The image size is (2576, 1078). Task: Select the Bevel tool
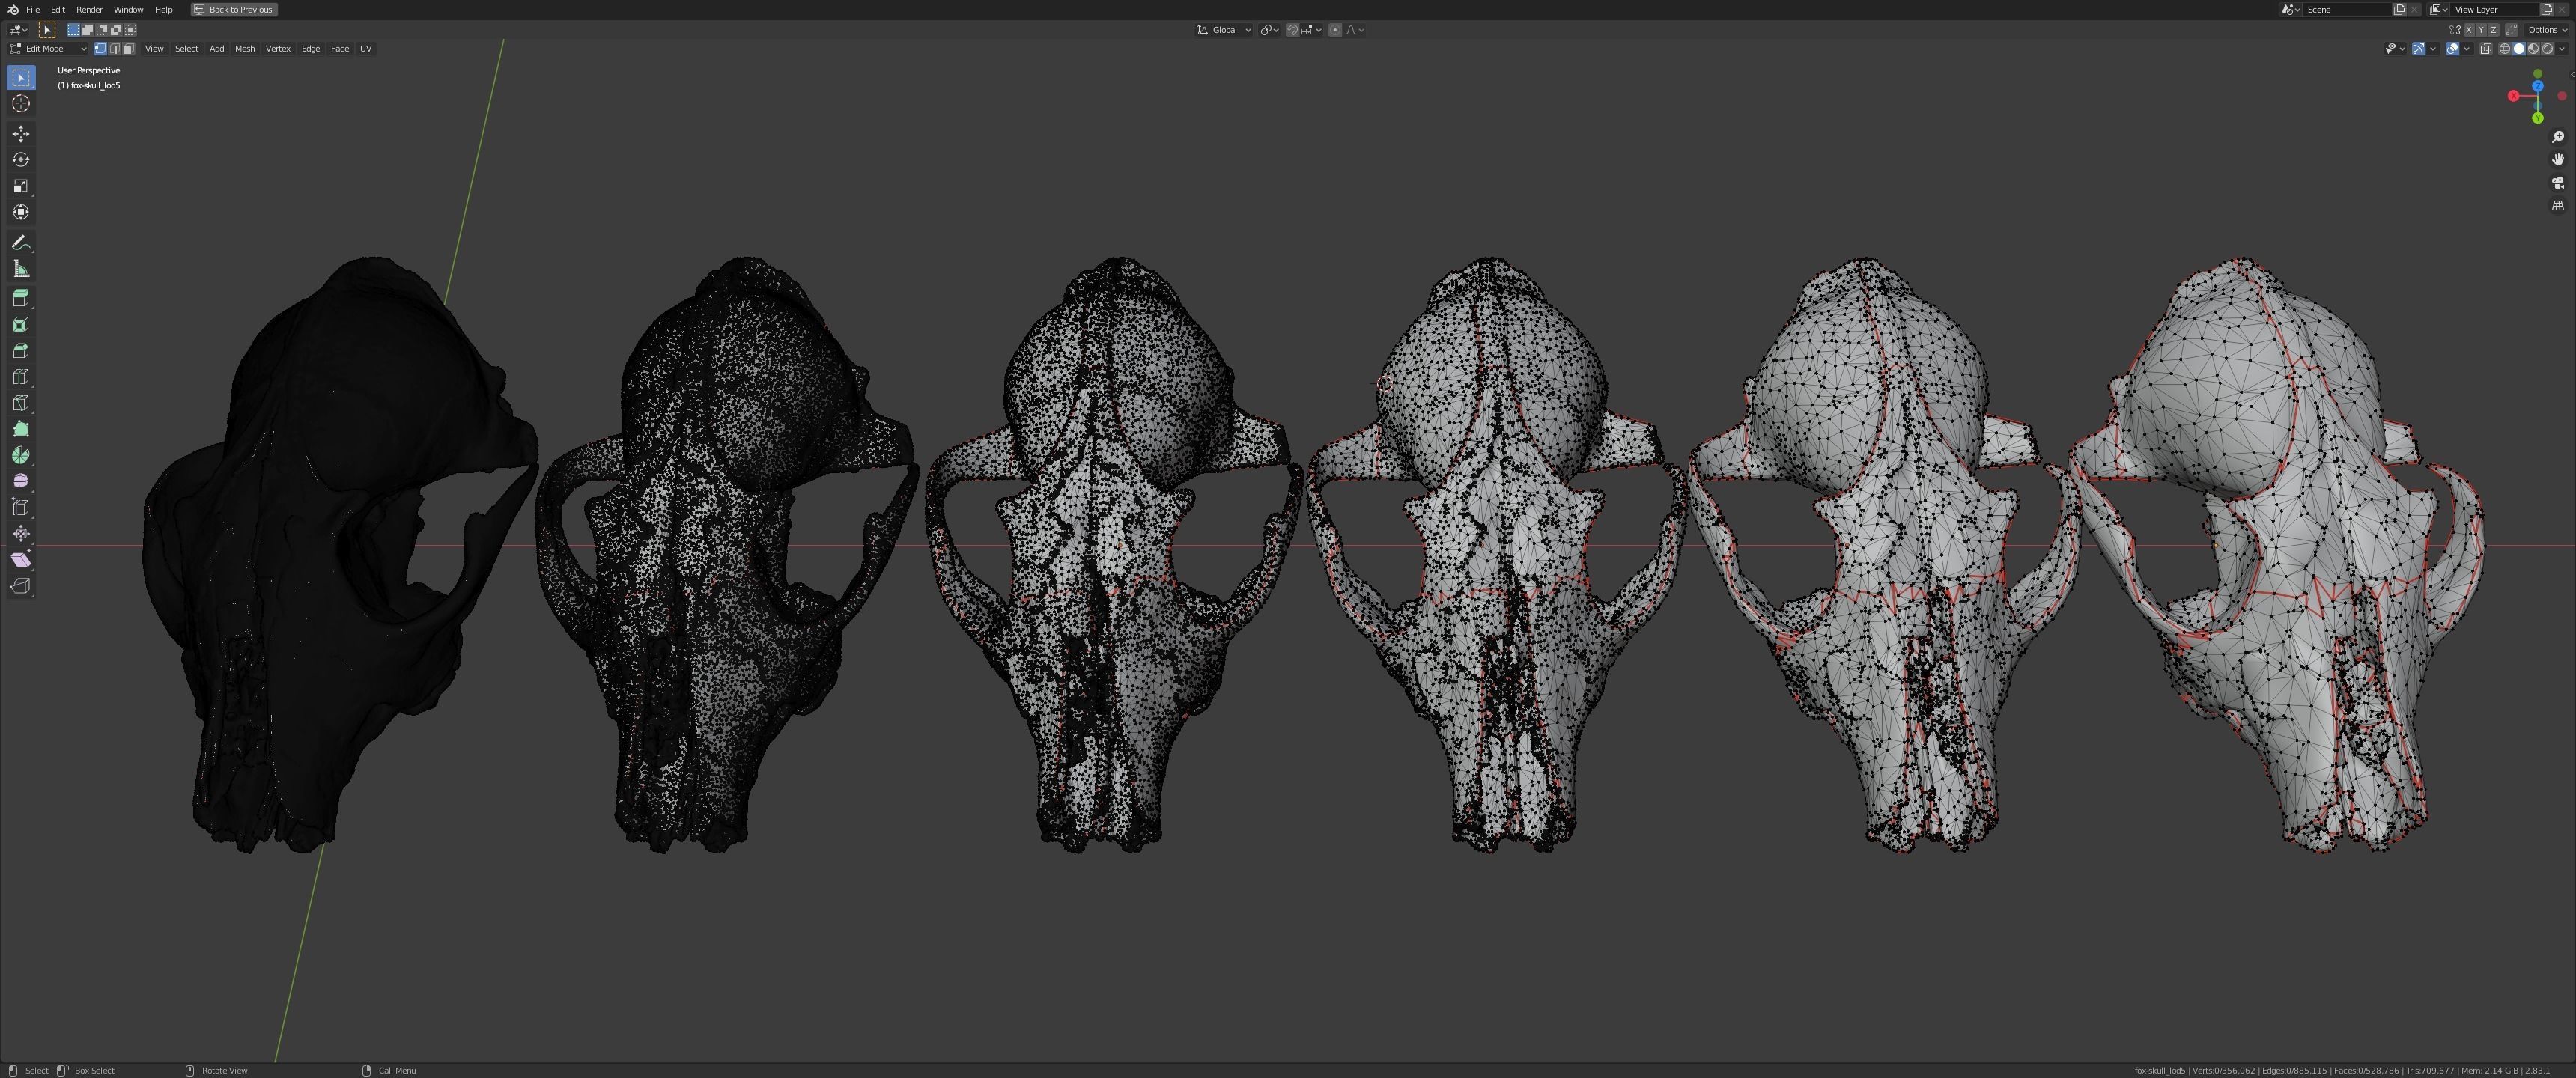(x=21, y=350)
